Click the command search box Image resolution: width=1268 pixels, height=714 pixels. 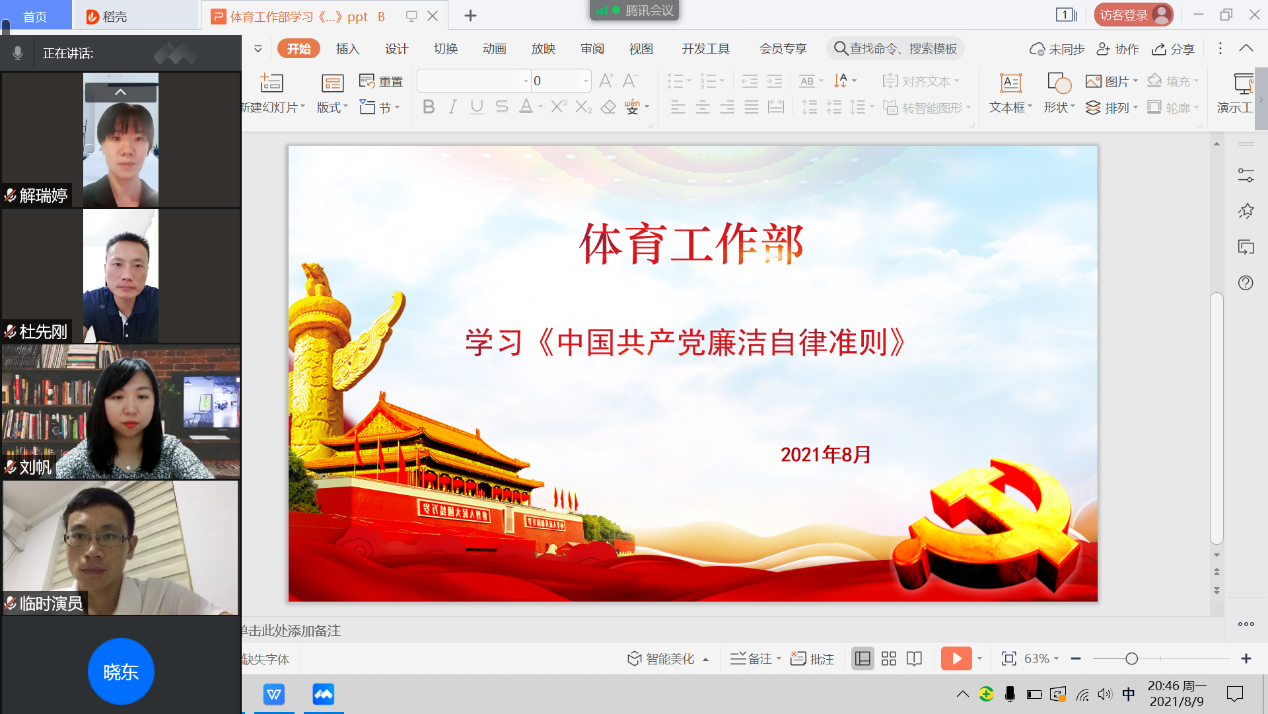[896, 48]
